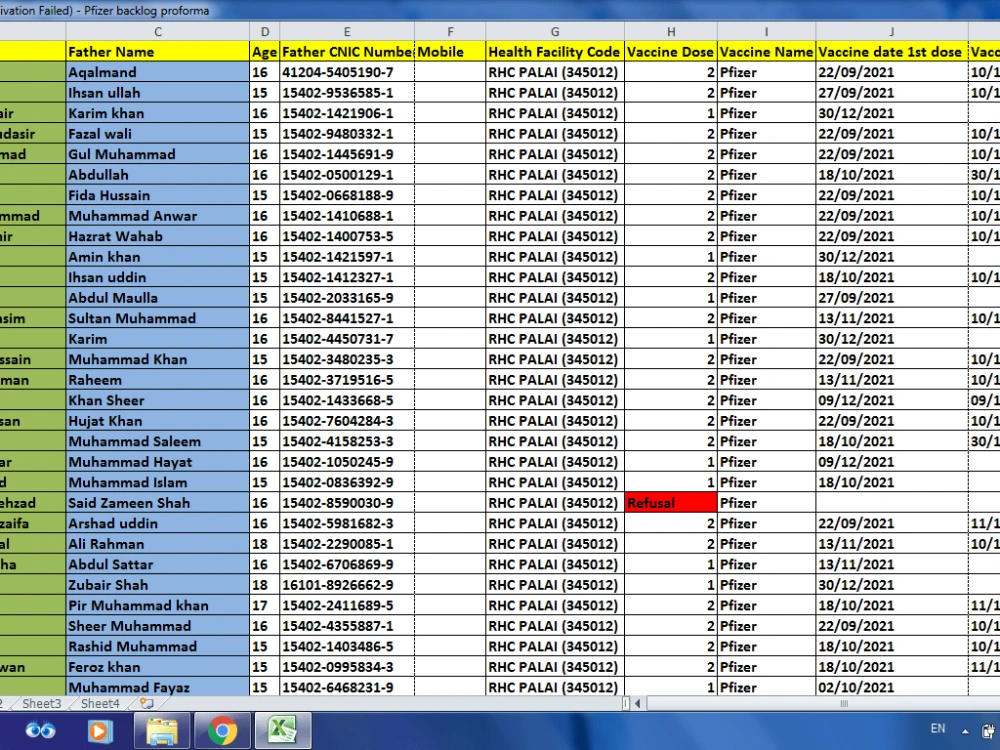The image size is (1000, 750).
Task: Select column H header
Action: point(671,31)
